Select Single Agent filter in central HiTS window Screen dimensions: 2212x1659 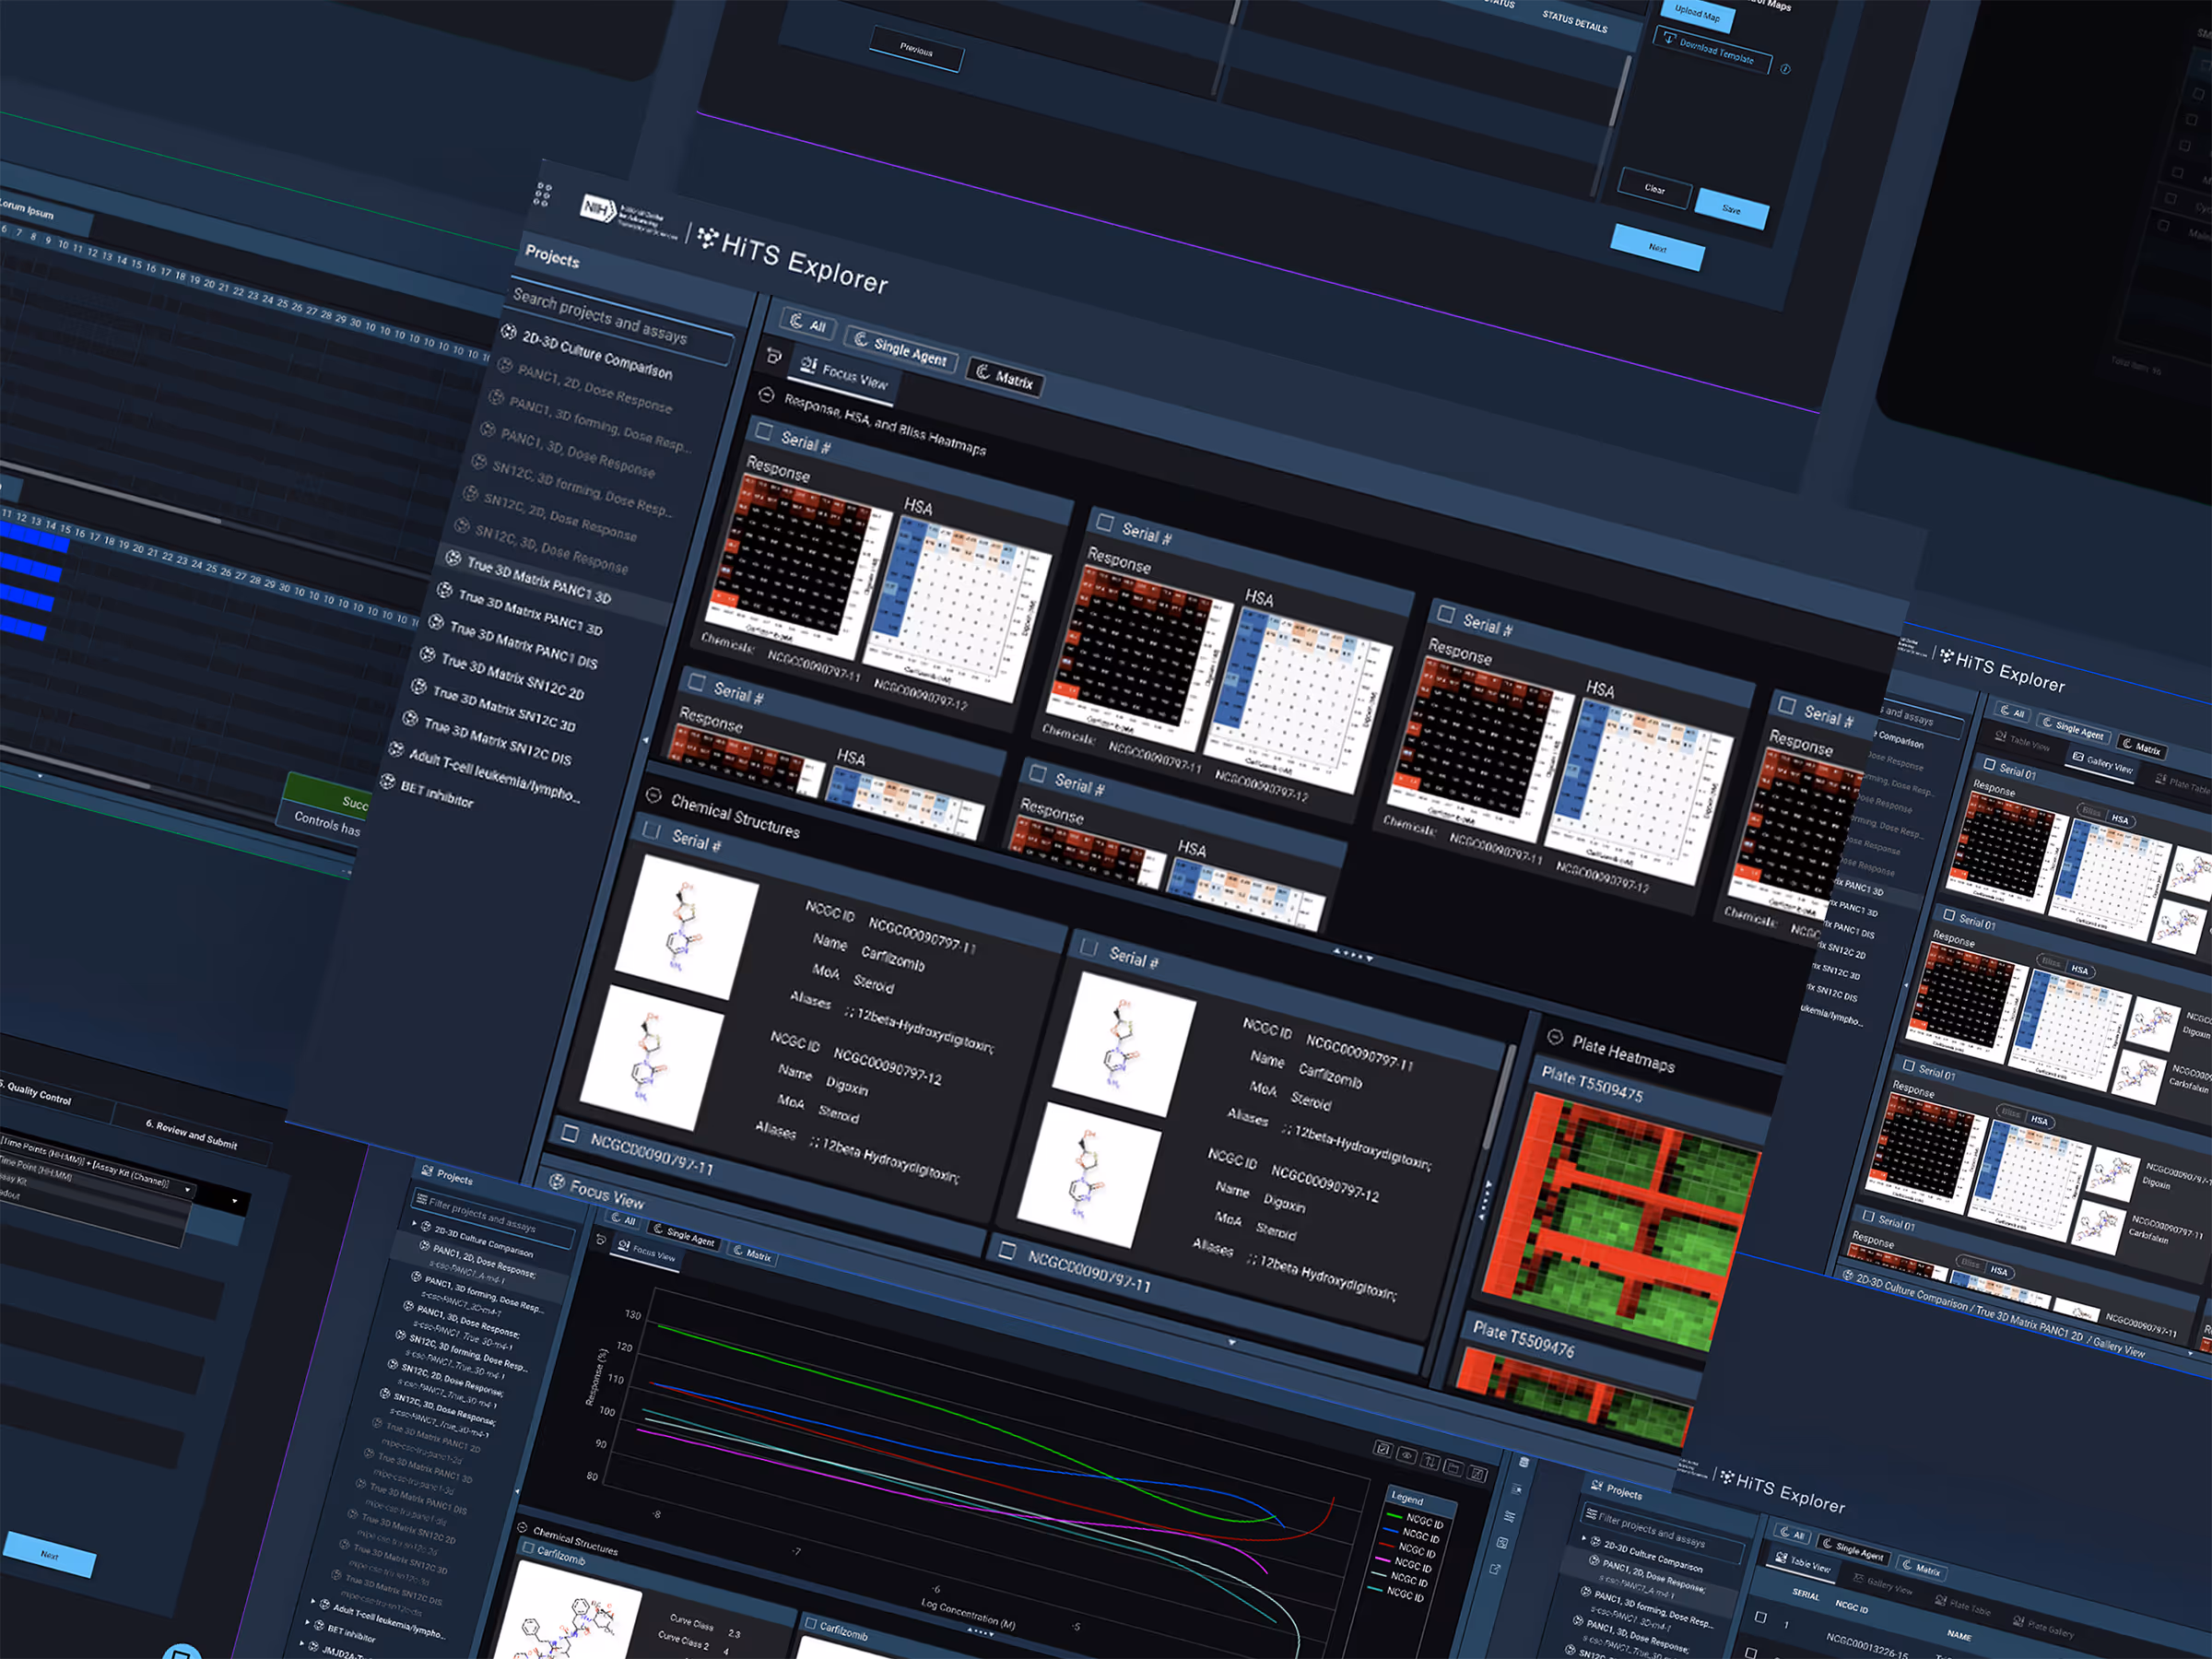click(x=901, y=348)
